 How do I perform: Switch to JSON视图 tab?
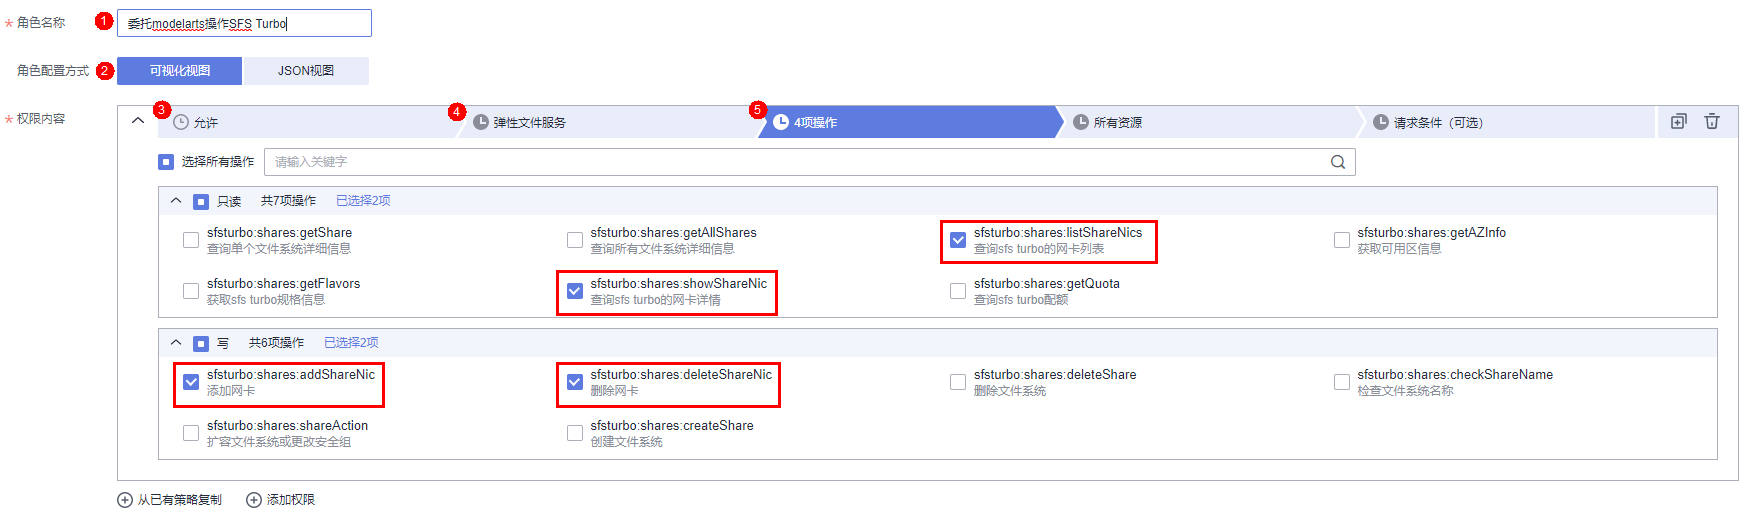click(306, 71)
